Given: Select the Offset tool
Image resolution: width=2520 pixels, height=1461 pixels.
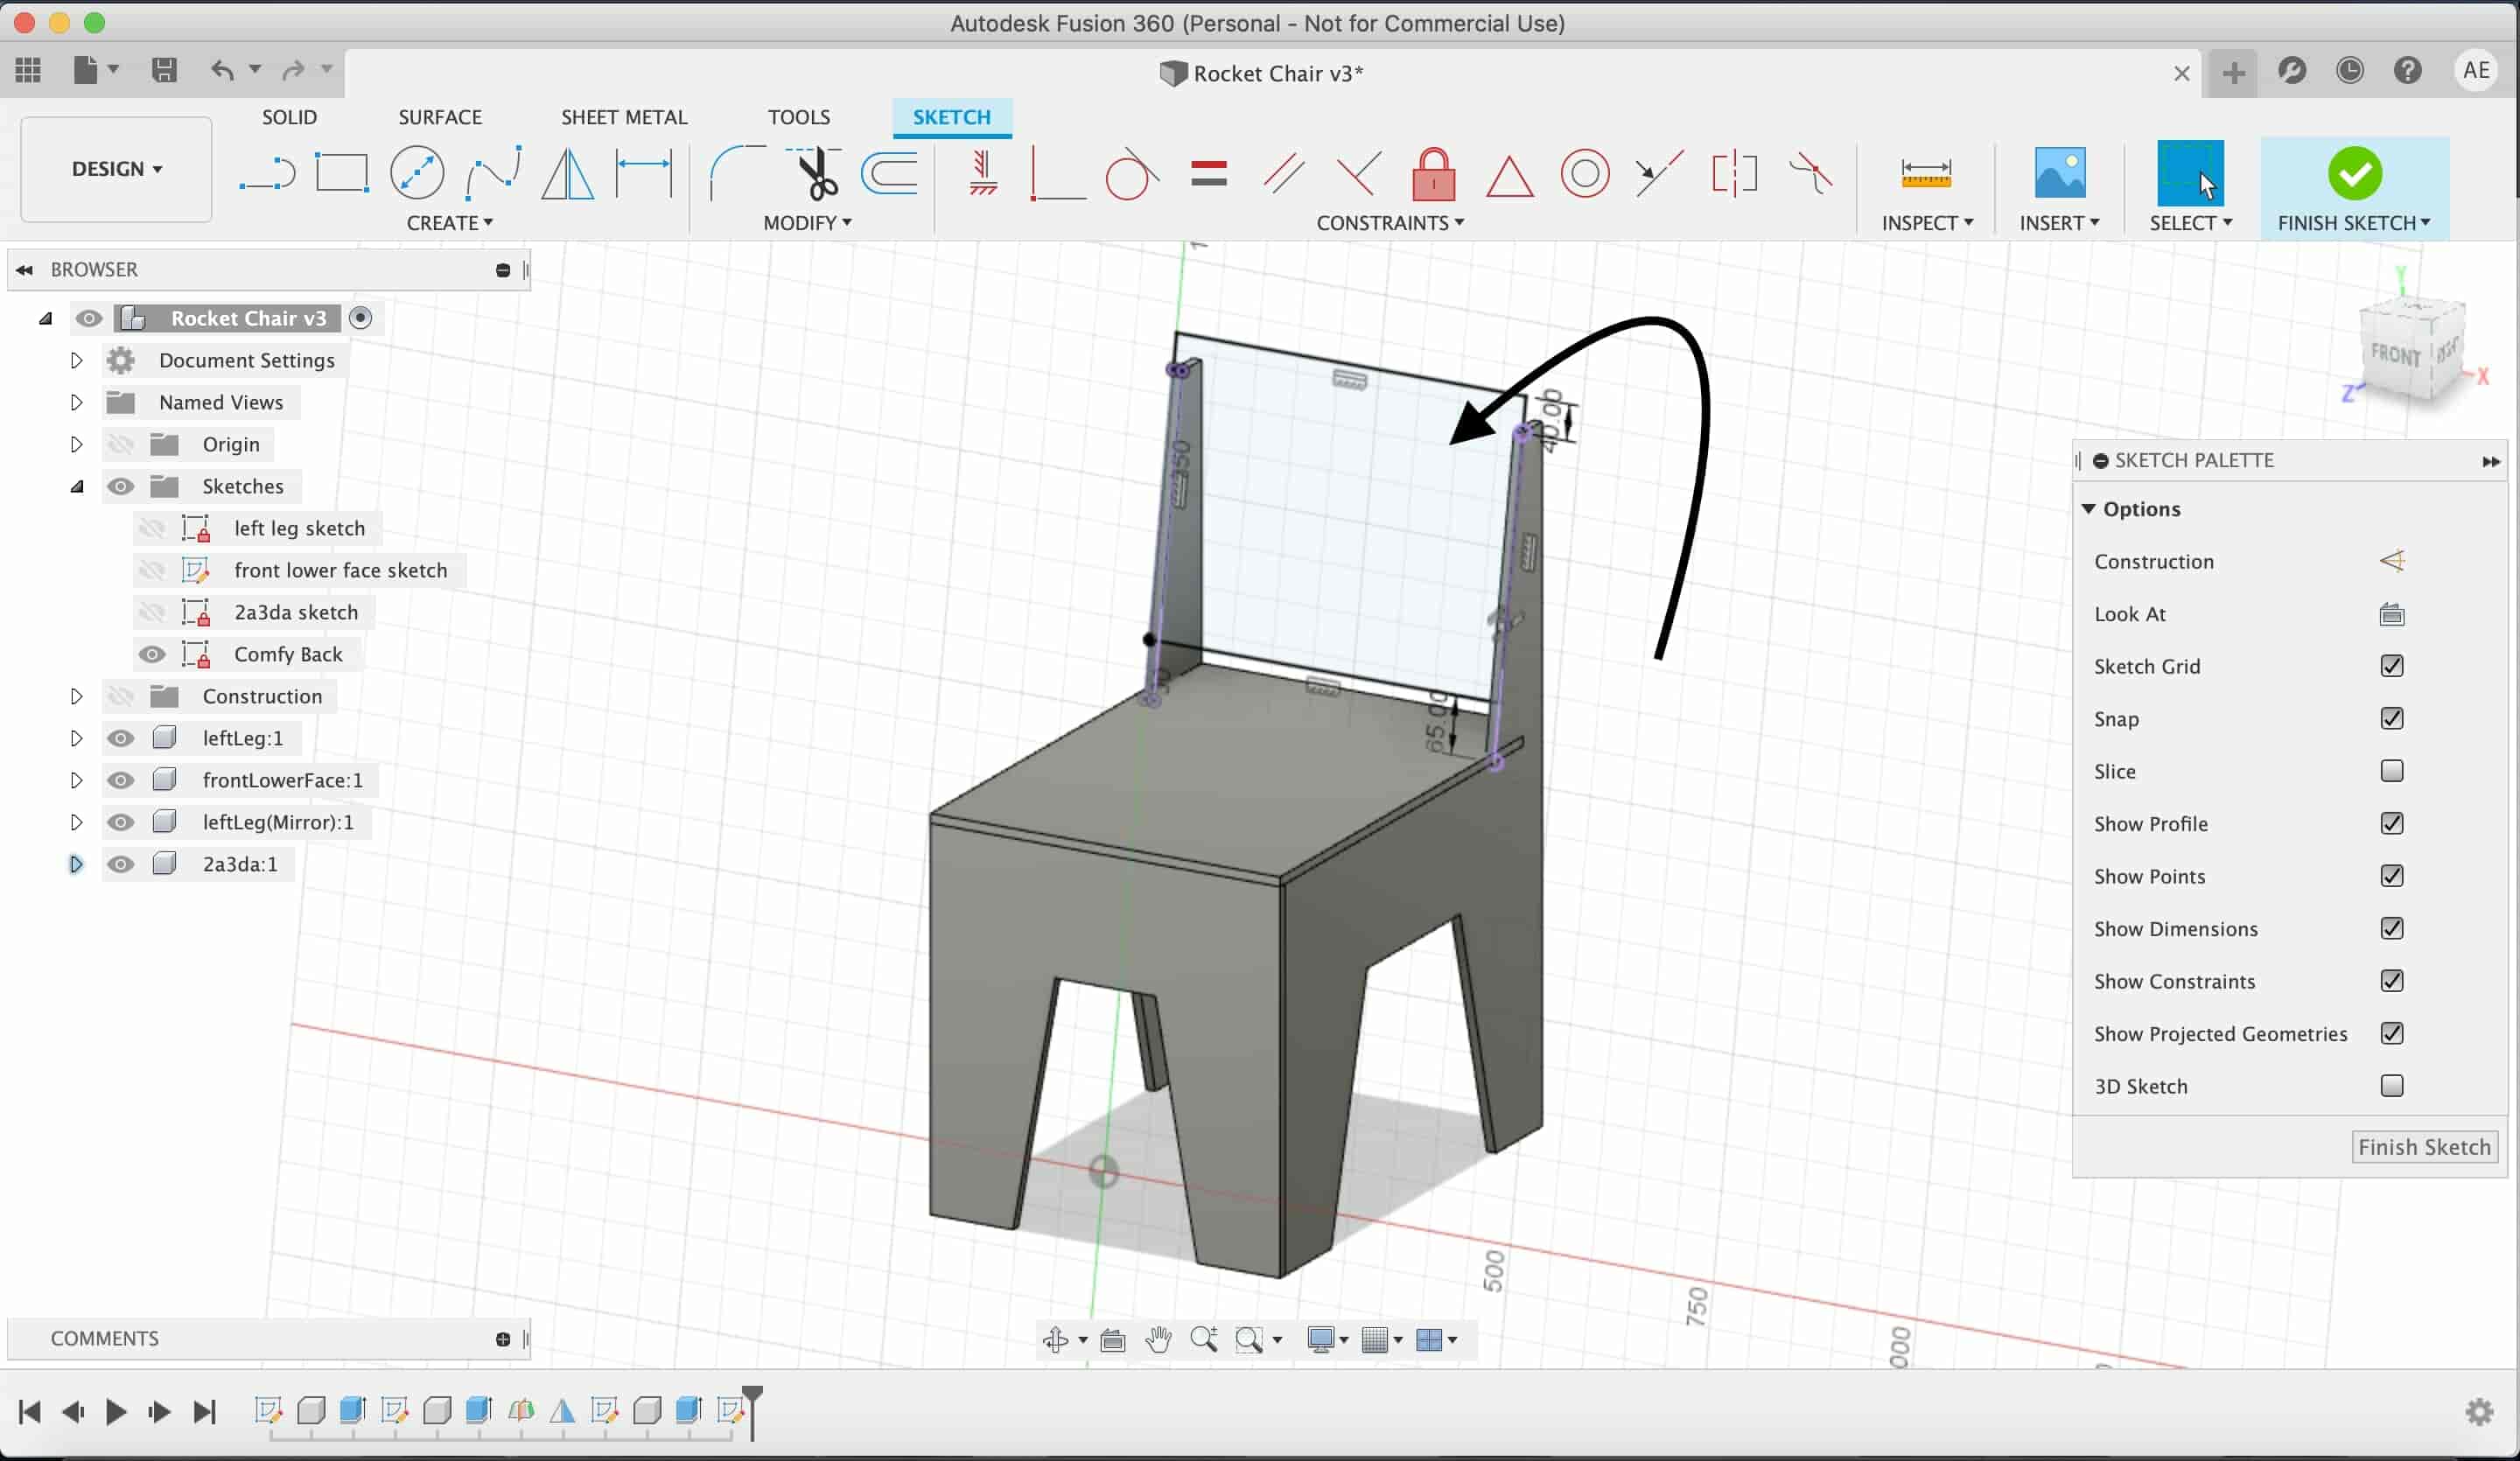Looking at the screenshot, I should click(x=889, y=173).
